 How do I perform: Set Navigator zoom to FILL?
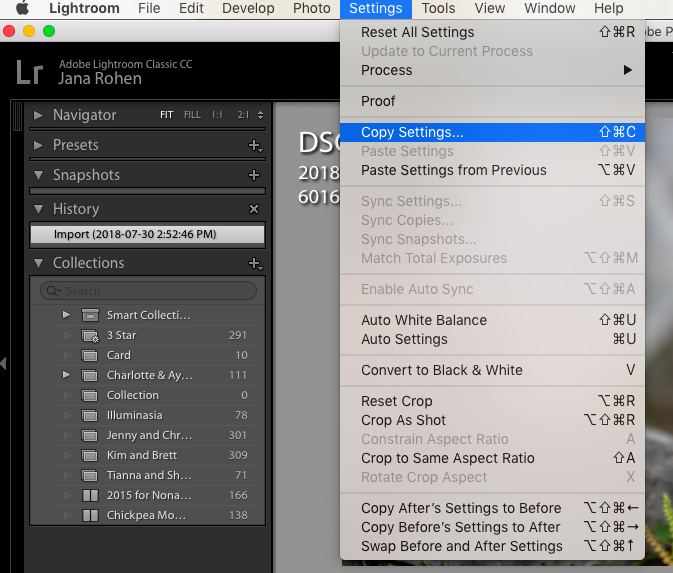coord(192,115)
